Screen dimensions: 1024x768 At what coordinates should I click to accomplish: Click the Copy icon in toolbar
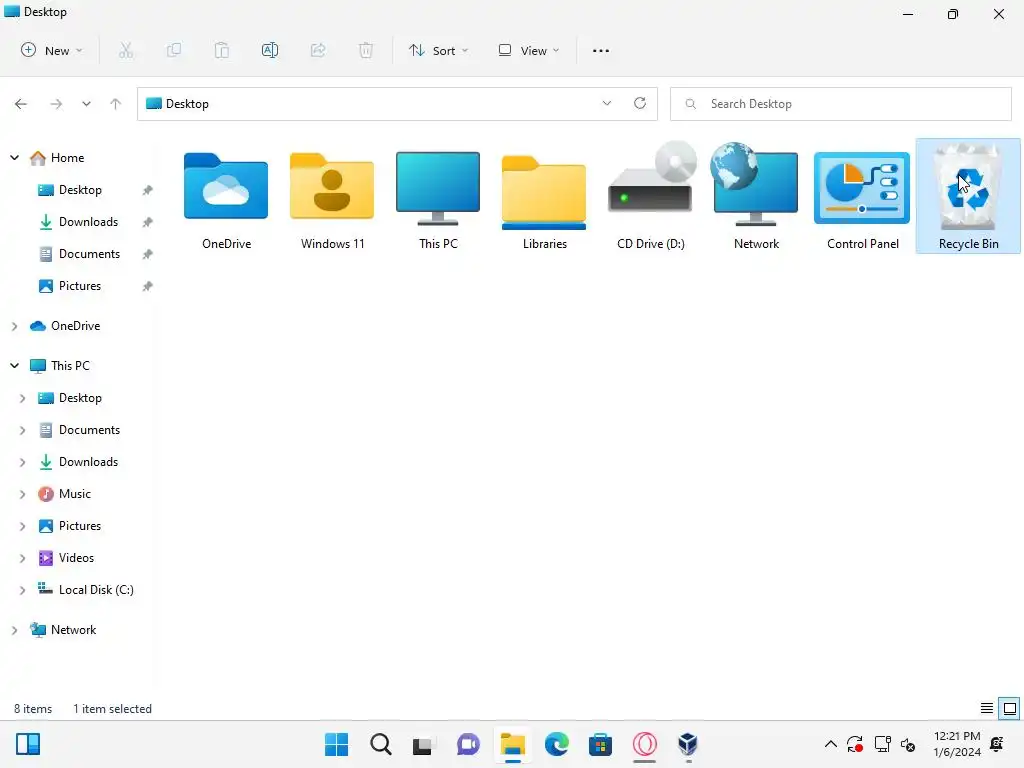tap(174, 50)
